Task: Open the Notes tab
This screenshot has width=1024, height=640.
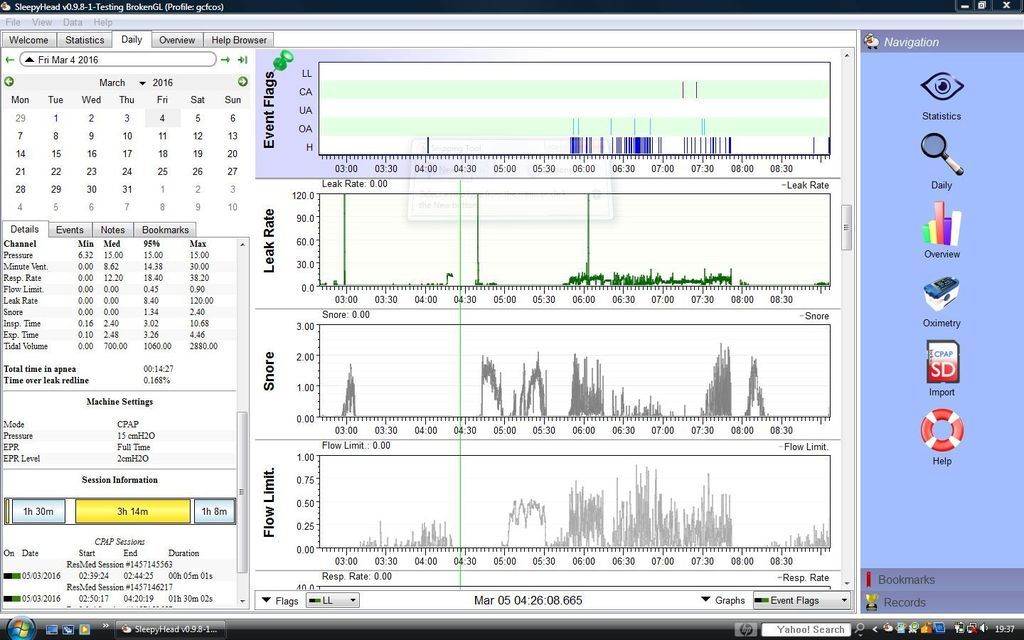Action: pos(112,230)
